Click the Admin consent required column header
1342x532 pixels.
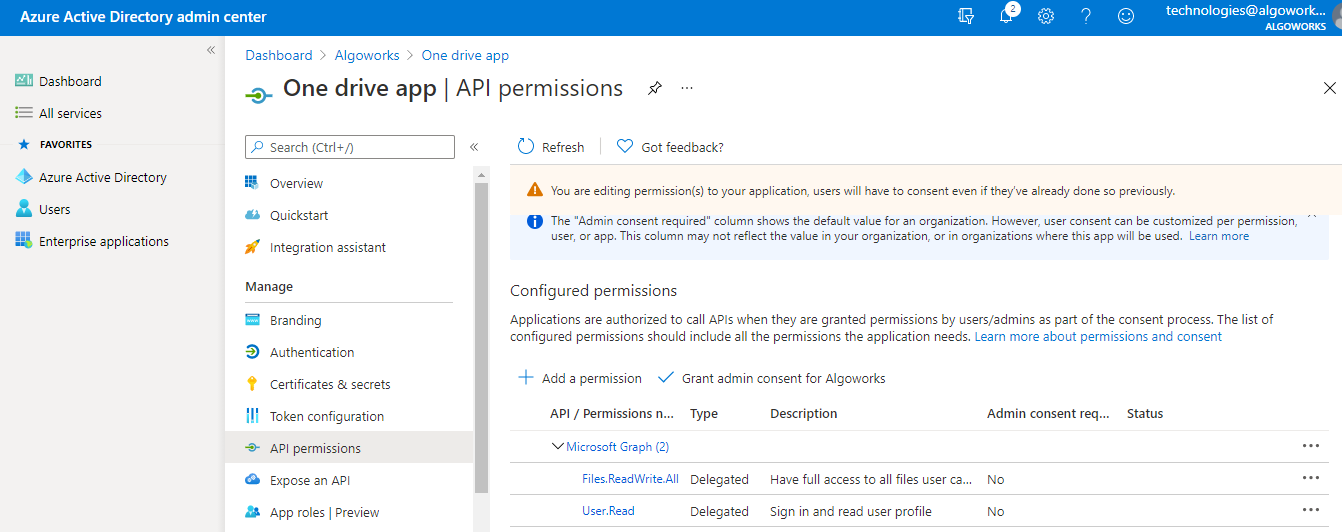(1048, 413)
